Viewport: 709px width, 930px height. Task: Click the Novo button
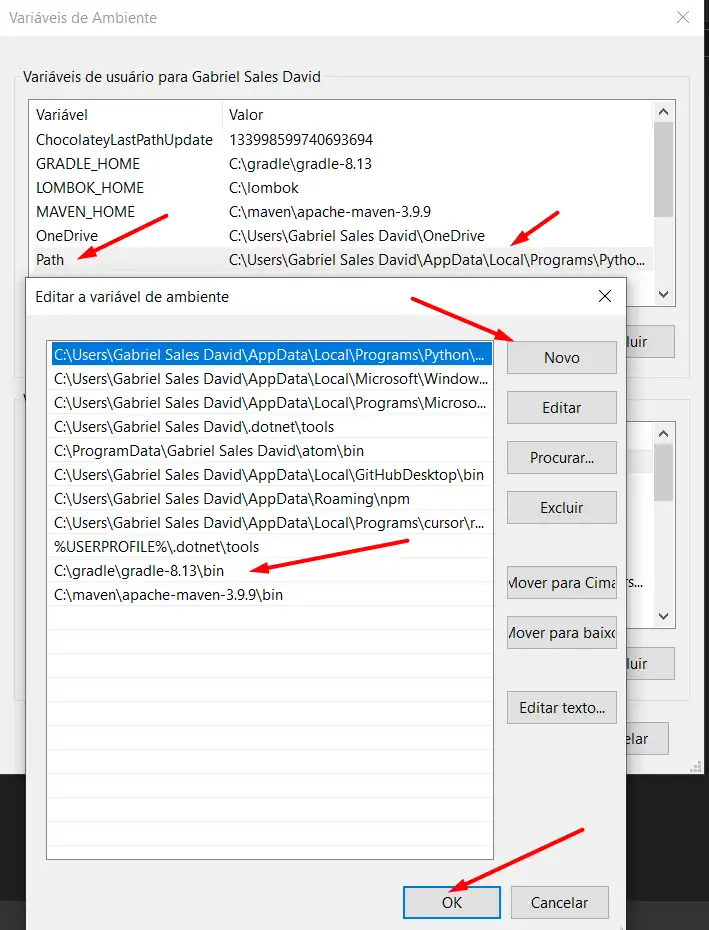pyautogui.click(x=561, y=358)
